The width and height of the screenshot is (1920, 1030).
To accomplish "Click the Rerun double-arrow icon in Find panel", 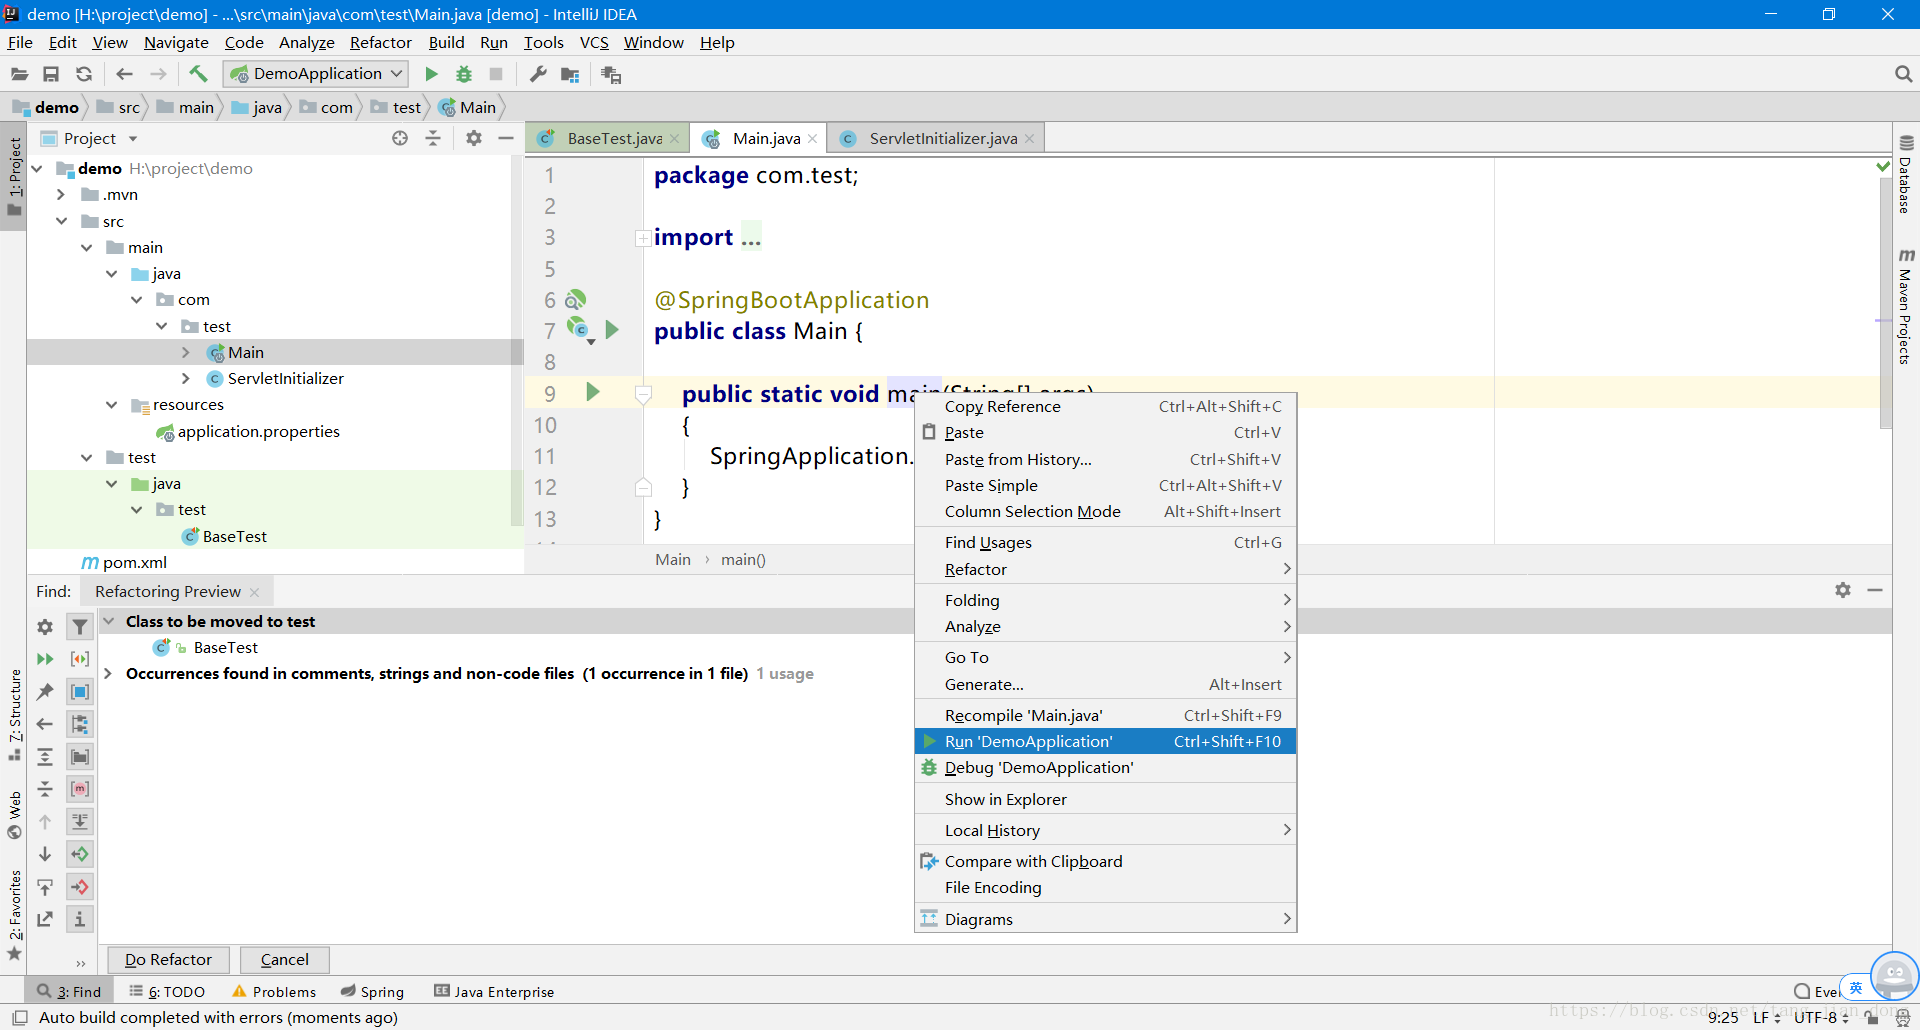I will (45, 659).
